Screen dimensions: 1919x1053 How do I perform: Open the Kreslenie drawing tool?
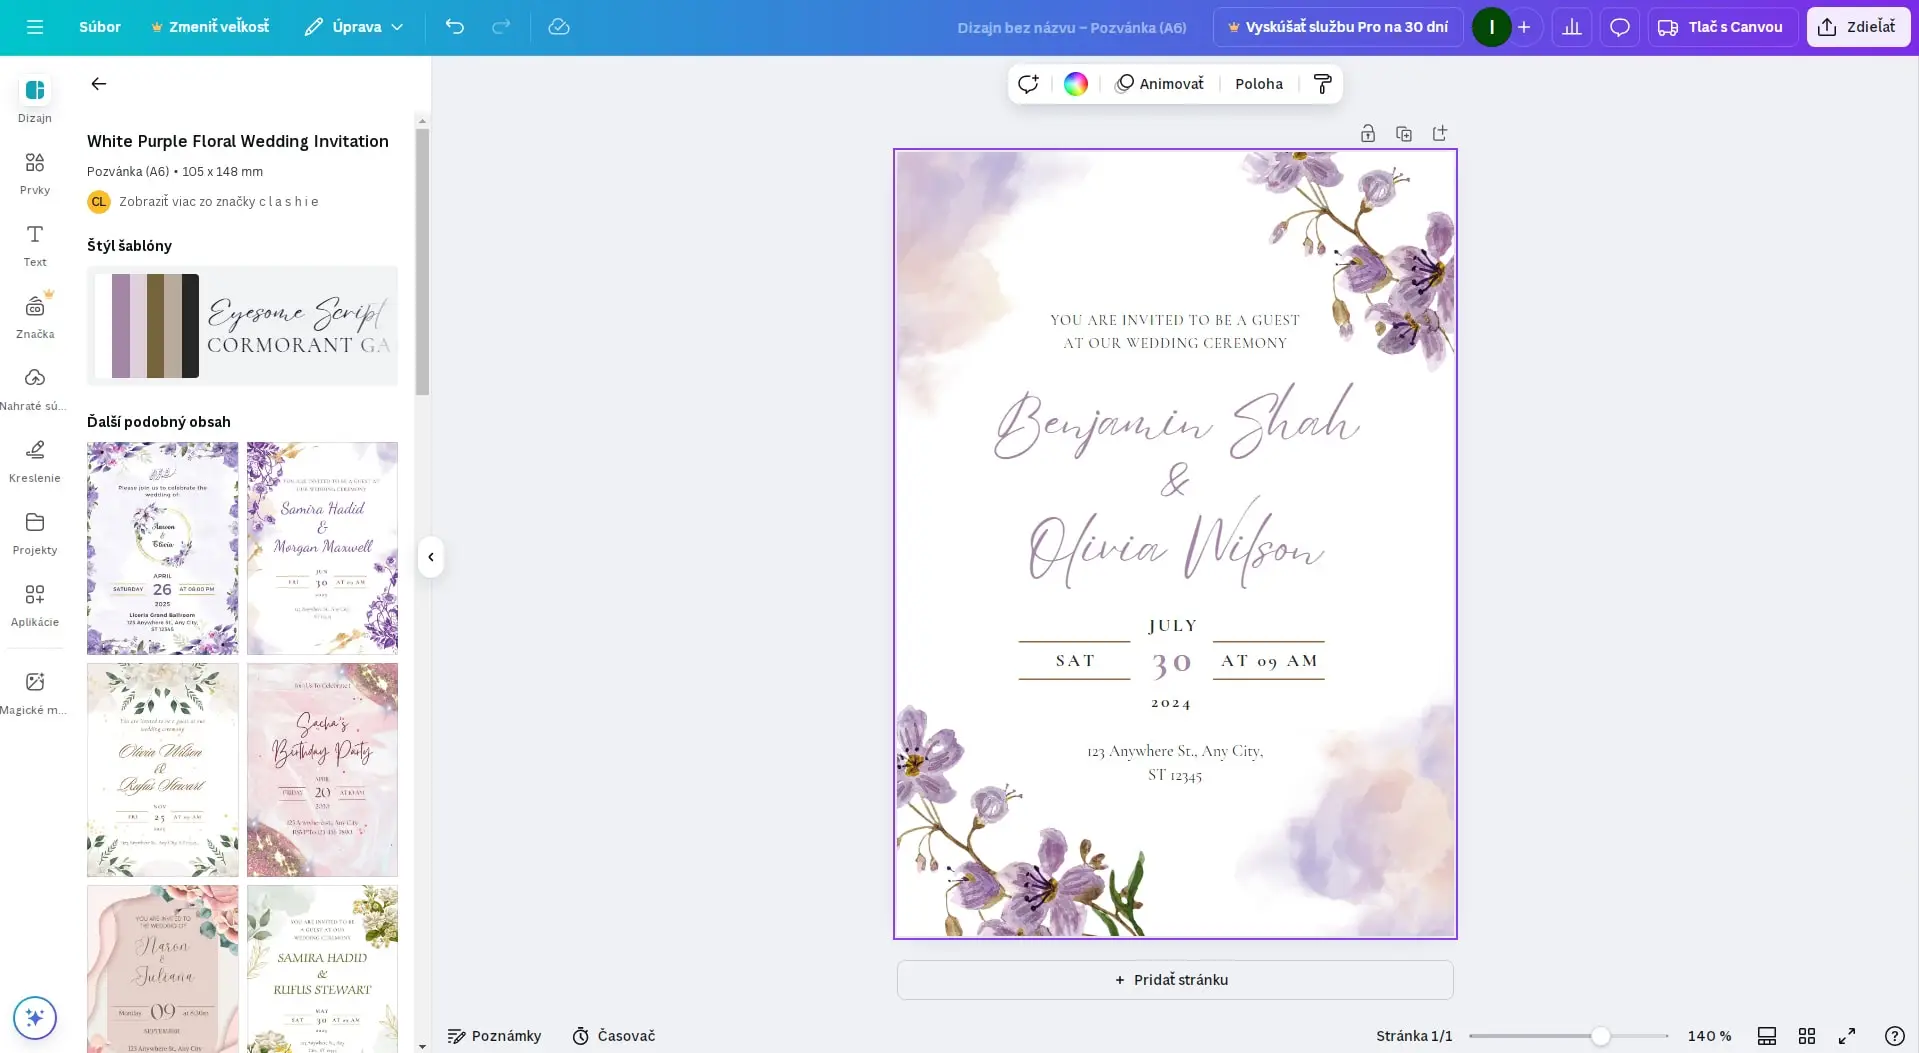point(35,460)
